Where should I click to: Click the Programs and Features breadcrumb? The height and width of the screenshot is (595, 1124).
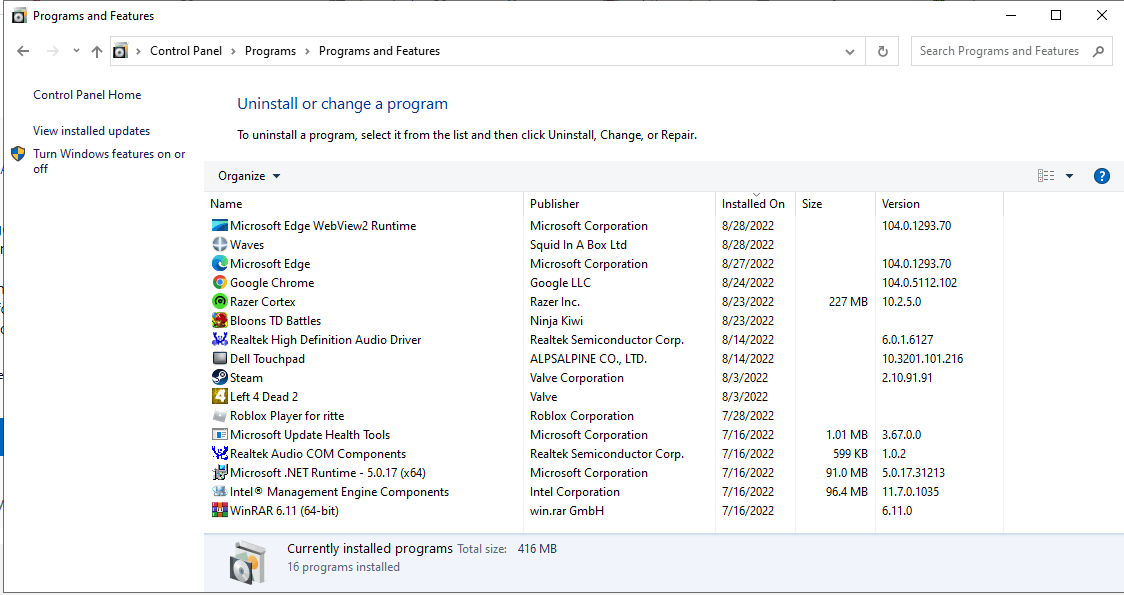click(x=379, y=51)
